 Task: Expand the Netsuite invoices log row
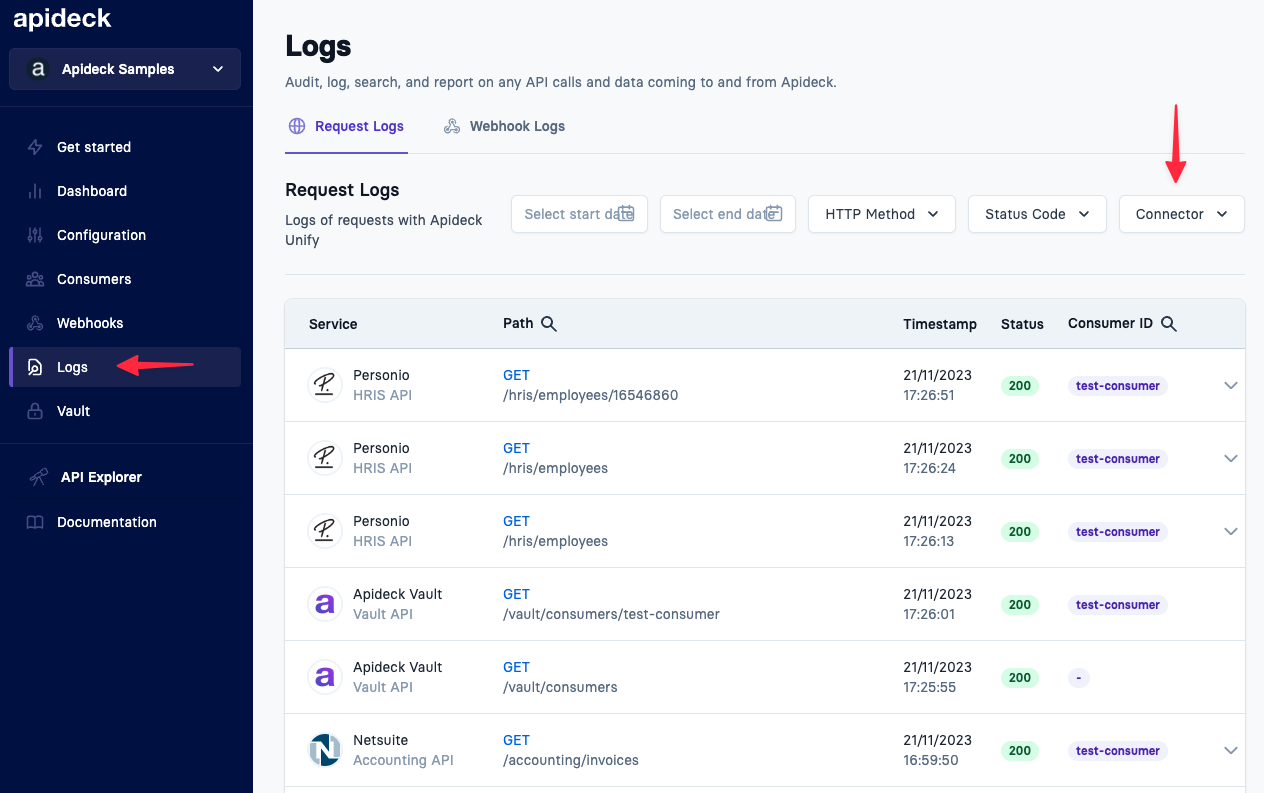[1231, 750]
